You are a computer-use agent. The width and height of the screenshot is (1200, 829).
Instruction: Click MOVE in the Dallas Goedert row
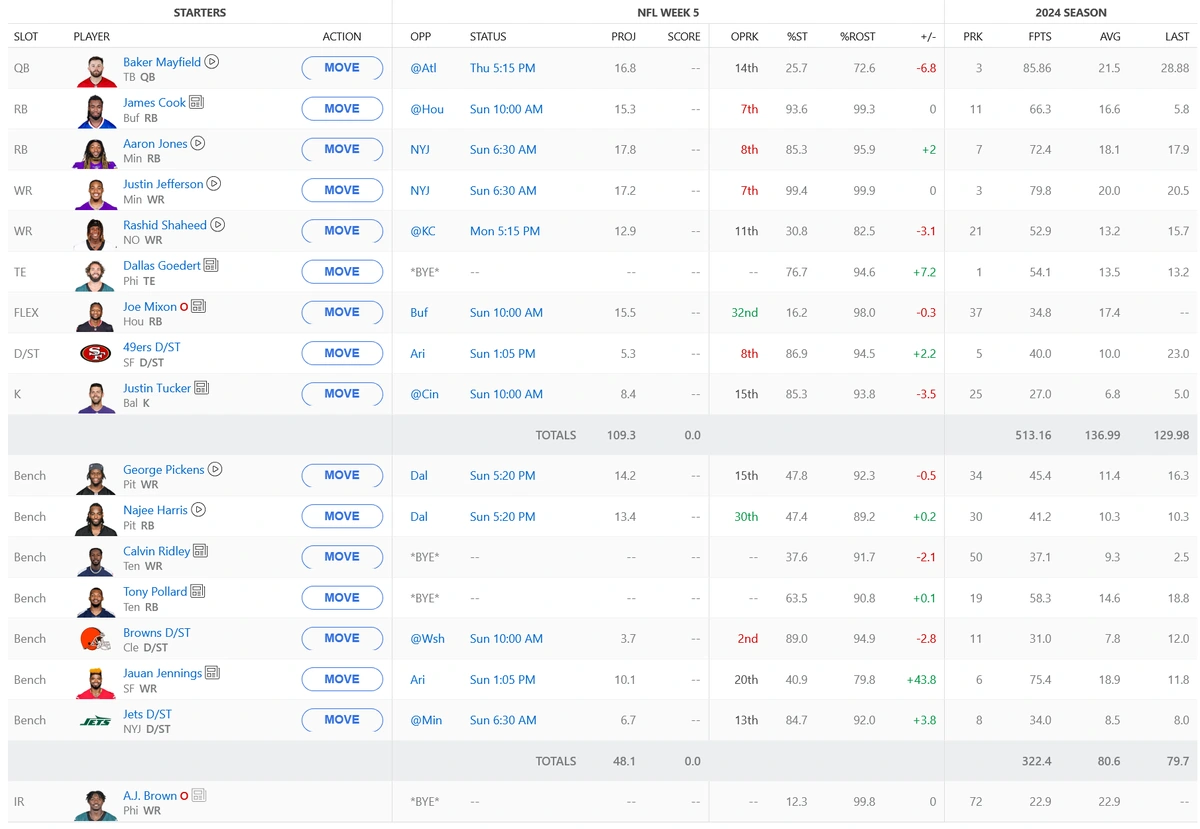tap(342, 272)
